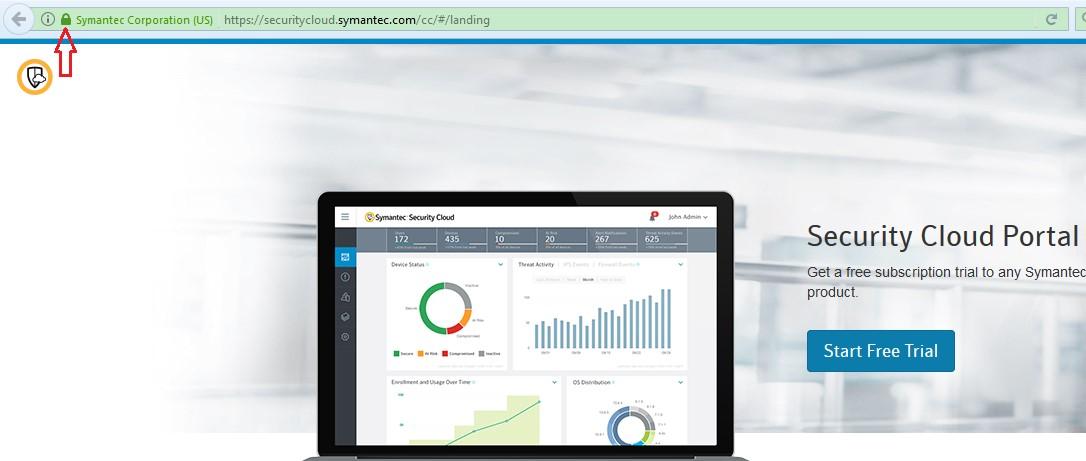This screenshot has height=461, width=1086.
Task: Expand the Threat Activity panel chevron
Action: pos(680,264)
